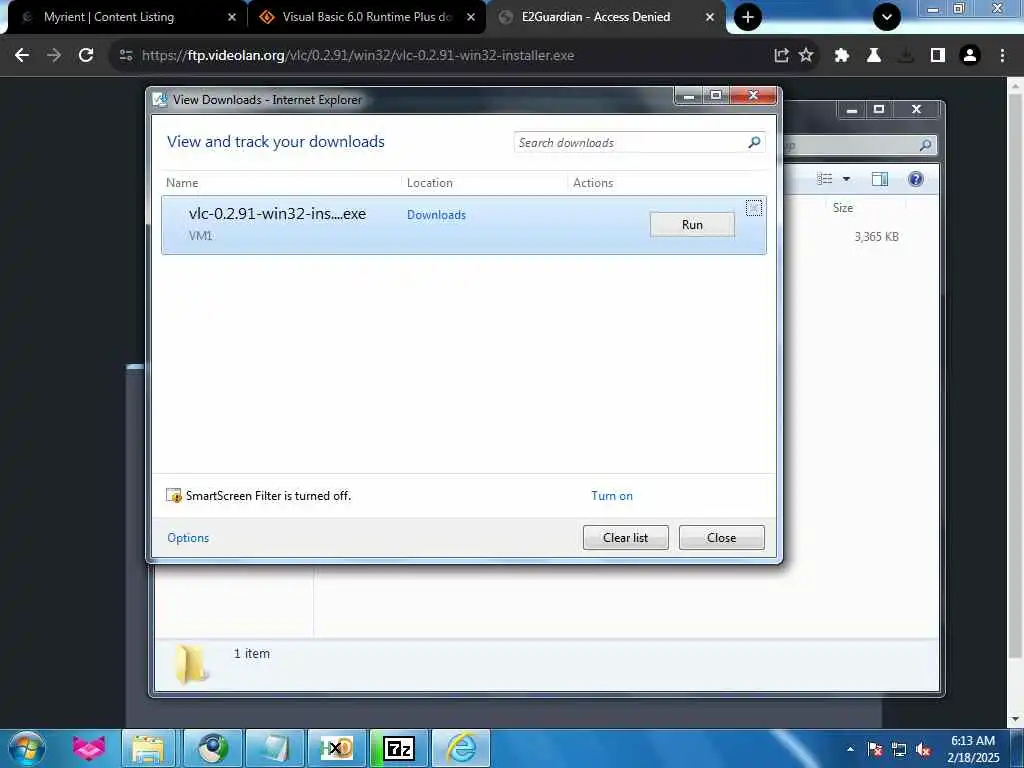Image resolution: width=1024 pixels, height=768 pixels.
Task: Click the browser forward arrow
Action: tap(54, 56)
